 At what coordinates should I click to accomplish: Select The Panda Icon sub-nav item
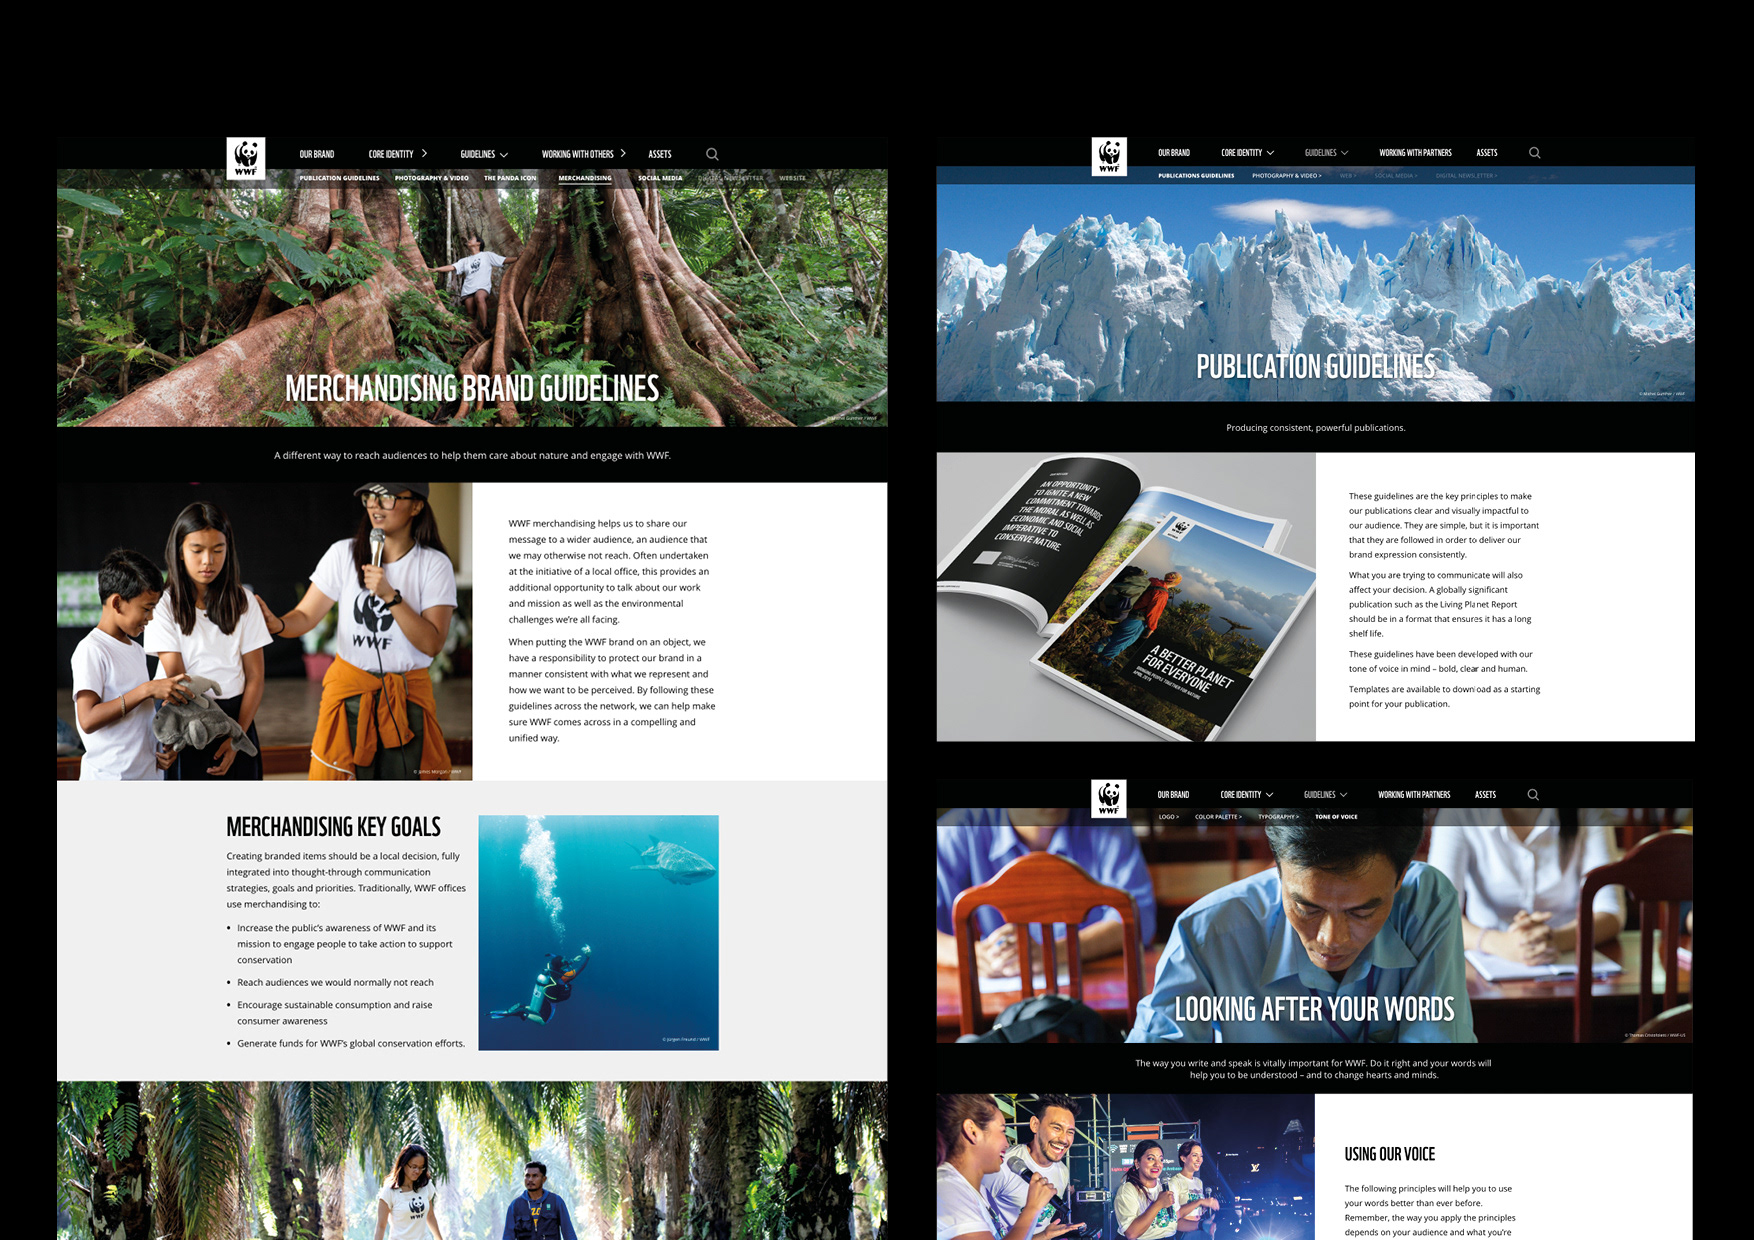510,178
